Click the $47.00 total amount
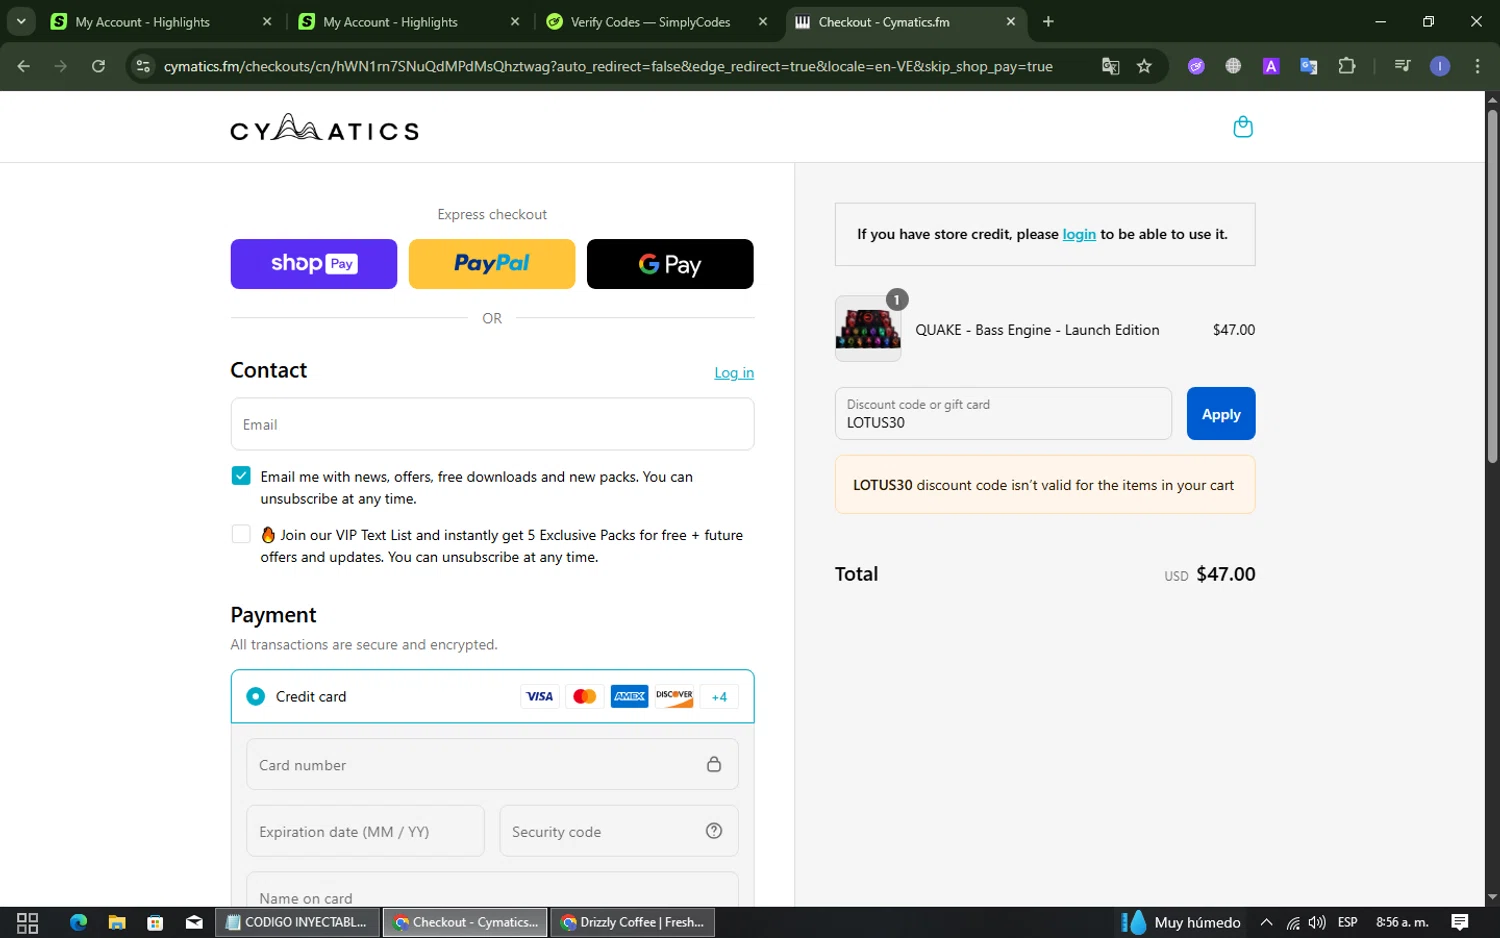The image size is (1500, 938). [x=1226, y=574]
